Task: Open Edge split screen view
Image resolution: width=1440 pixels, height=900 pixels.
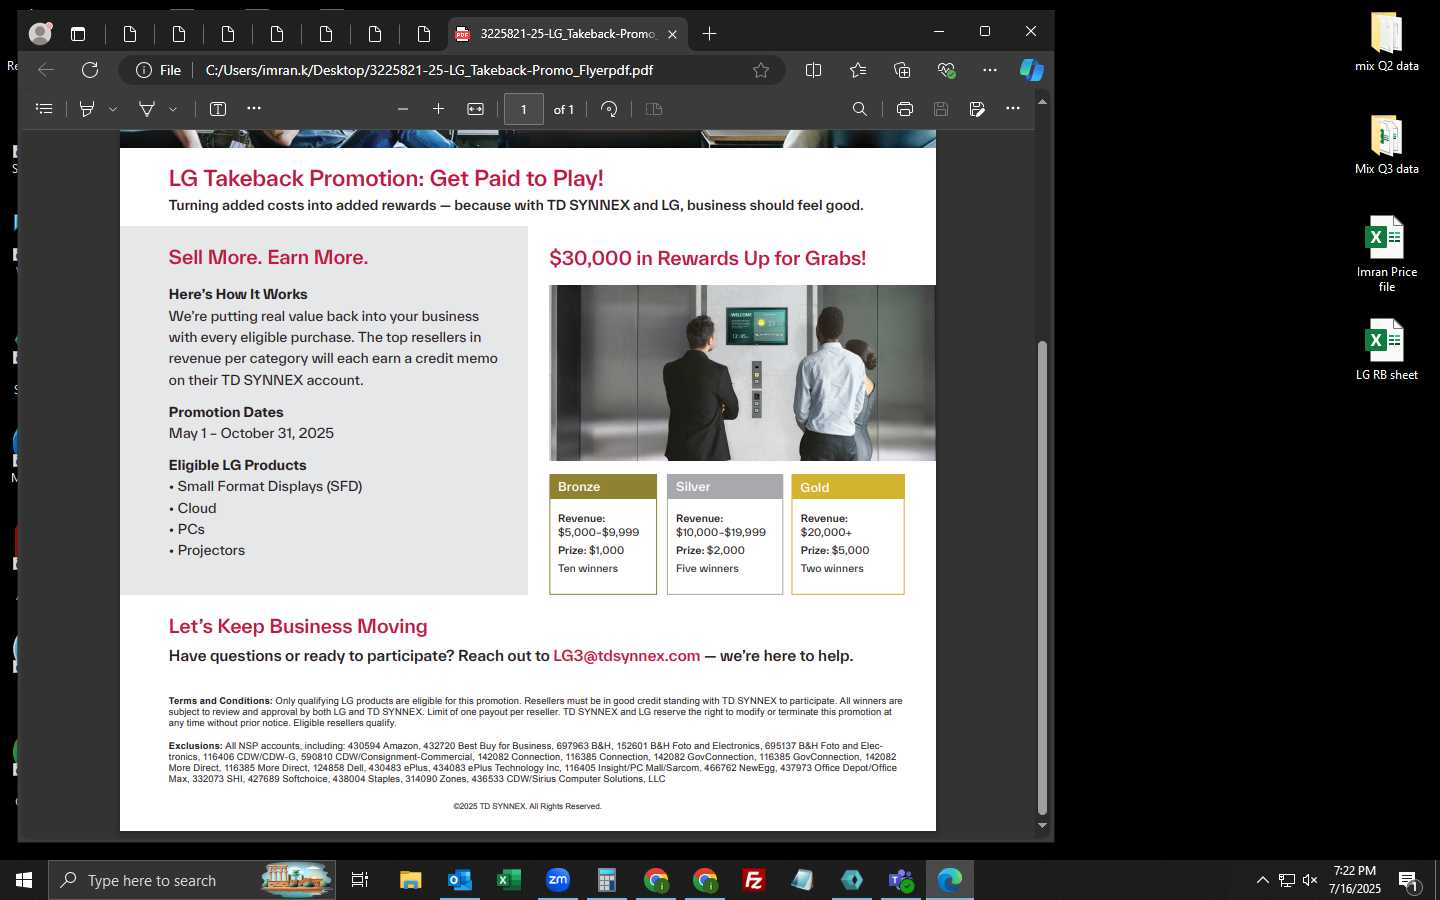Action: point(814,70)
